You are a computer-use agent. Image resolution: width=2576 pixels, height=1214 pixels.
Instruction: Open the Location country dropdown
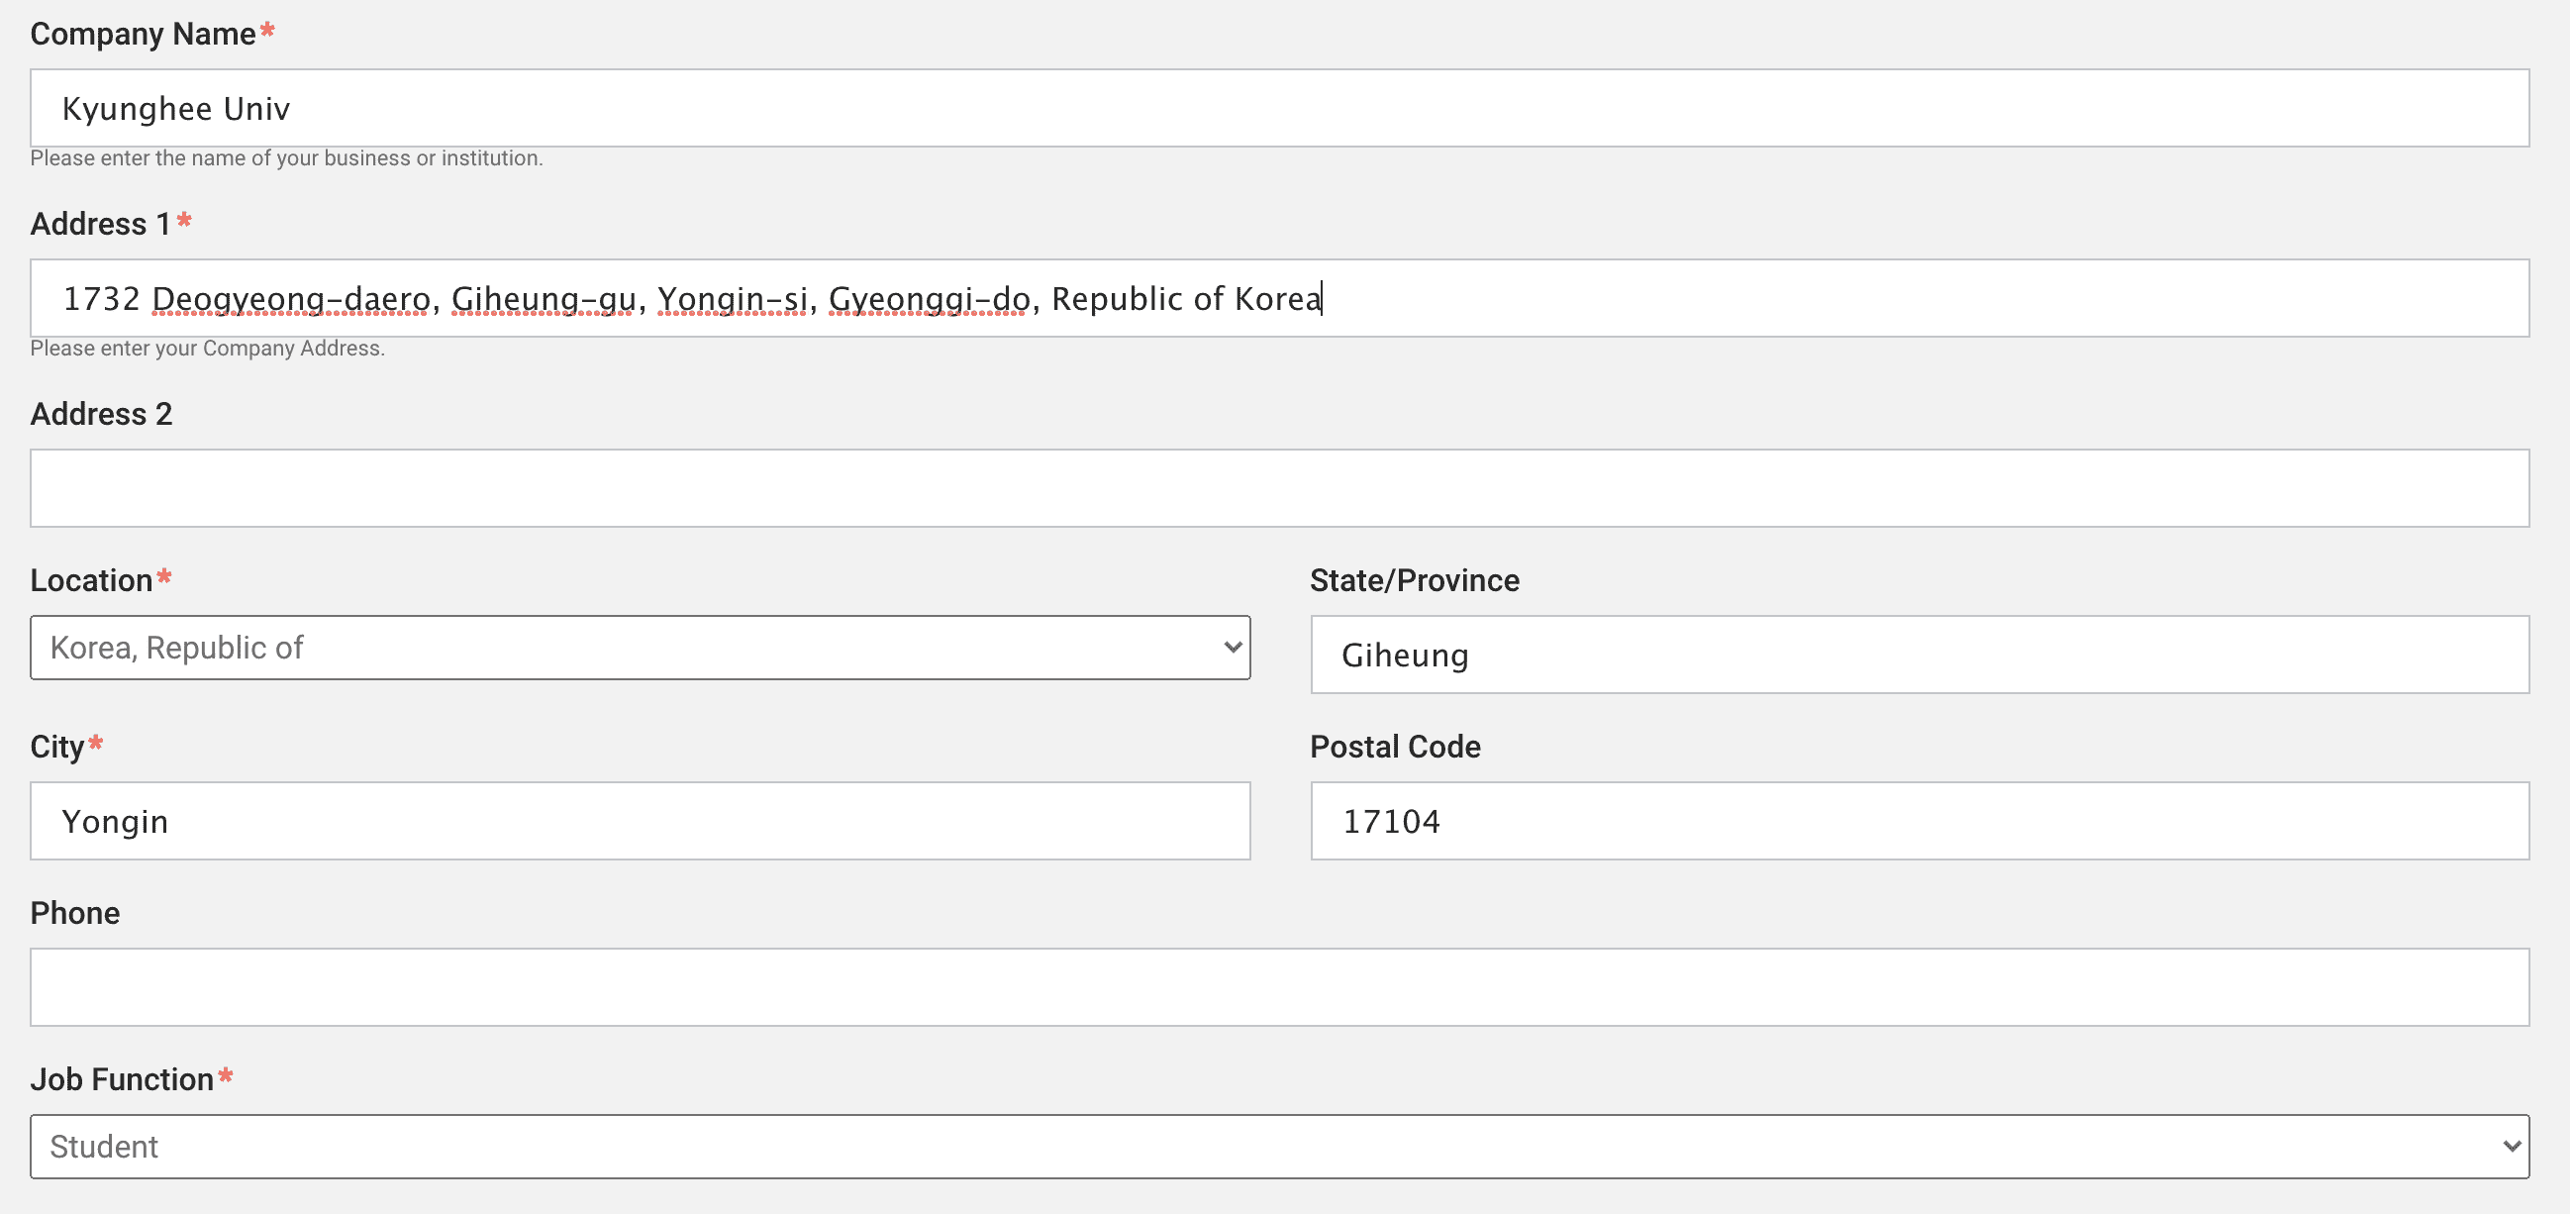(x=640, y=648)
